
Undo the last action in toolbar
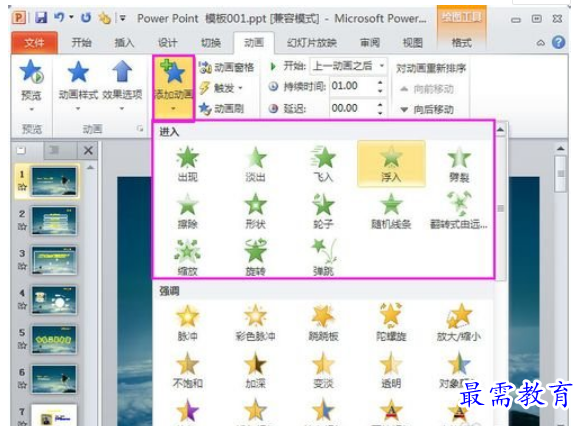[59, 17]
